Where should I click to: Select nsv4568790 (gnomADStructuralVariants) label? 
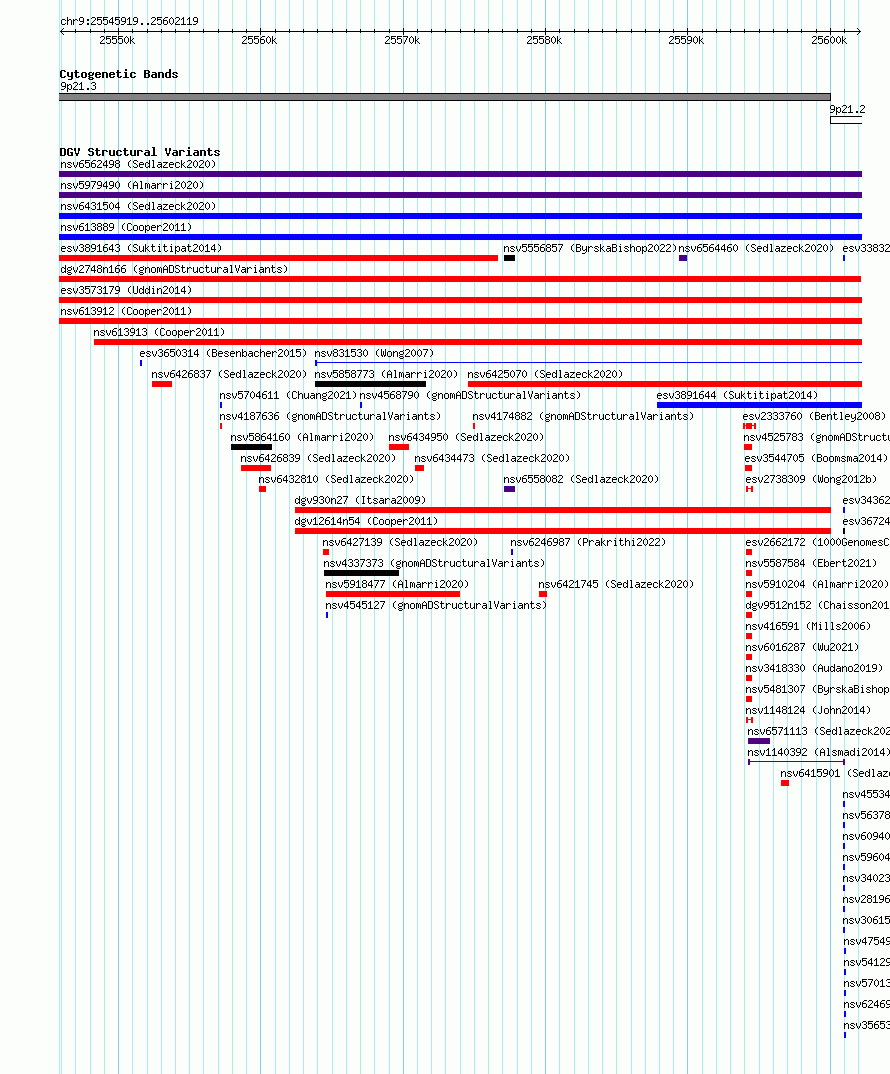pyautogui.click(x=470, y=396)
